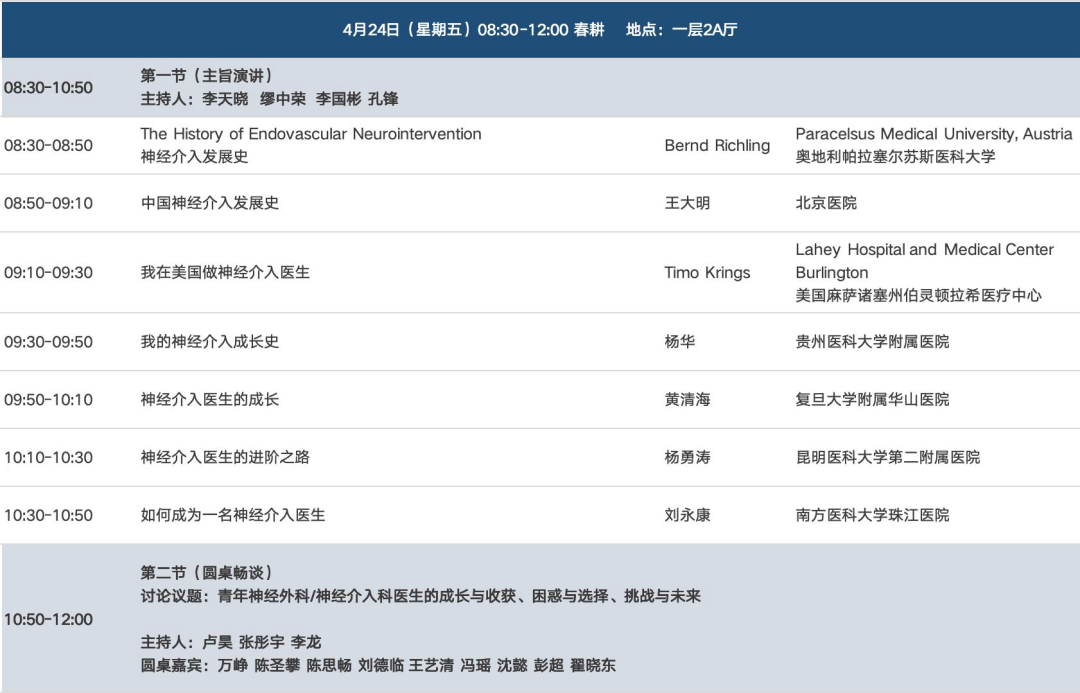Click the header banner reading 4月24日 春耕
This screenshot has height=693, width=1080.
point(540,30)
